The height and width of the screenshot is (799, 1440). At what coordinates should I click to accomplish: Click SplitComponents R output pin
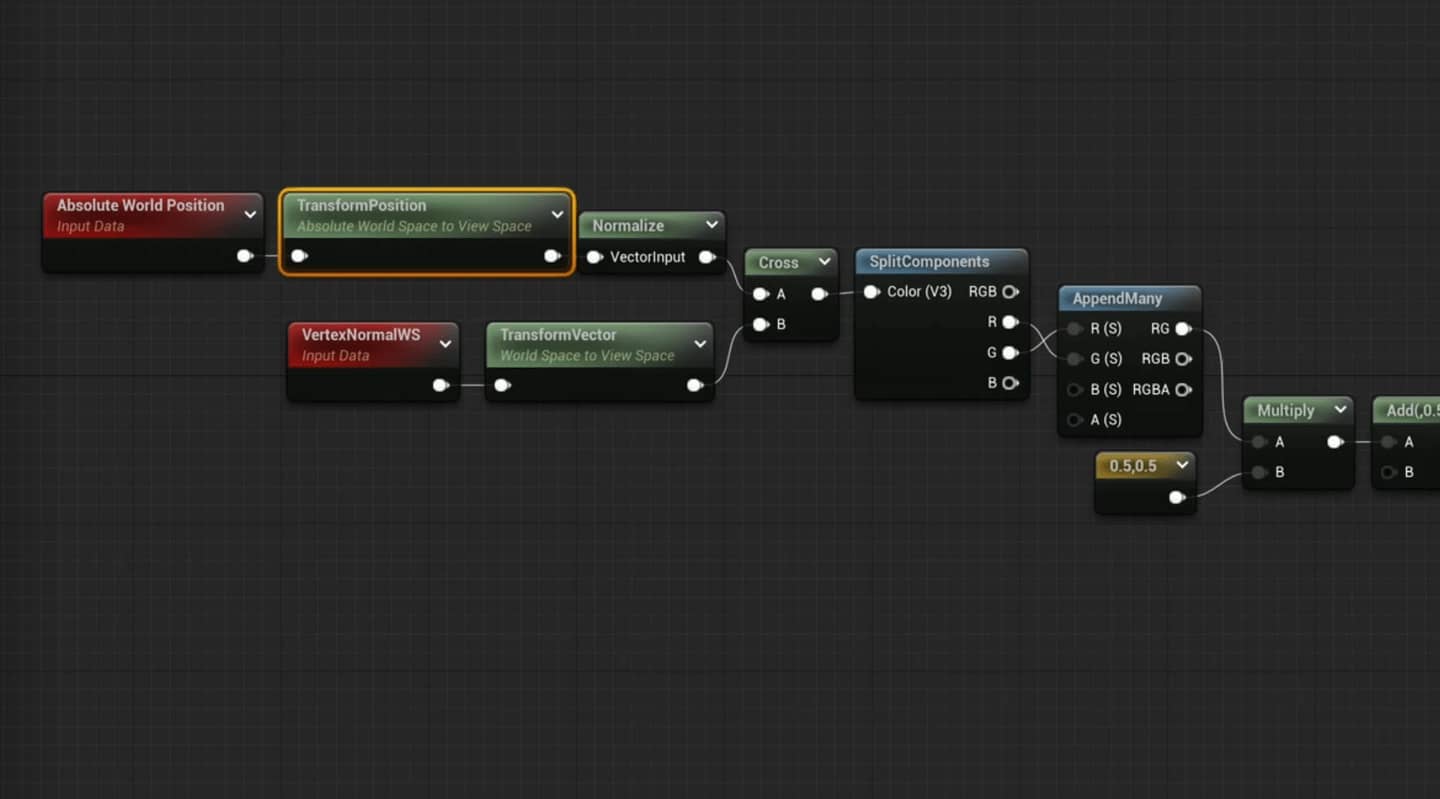[1010, 322]
